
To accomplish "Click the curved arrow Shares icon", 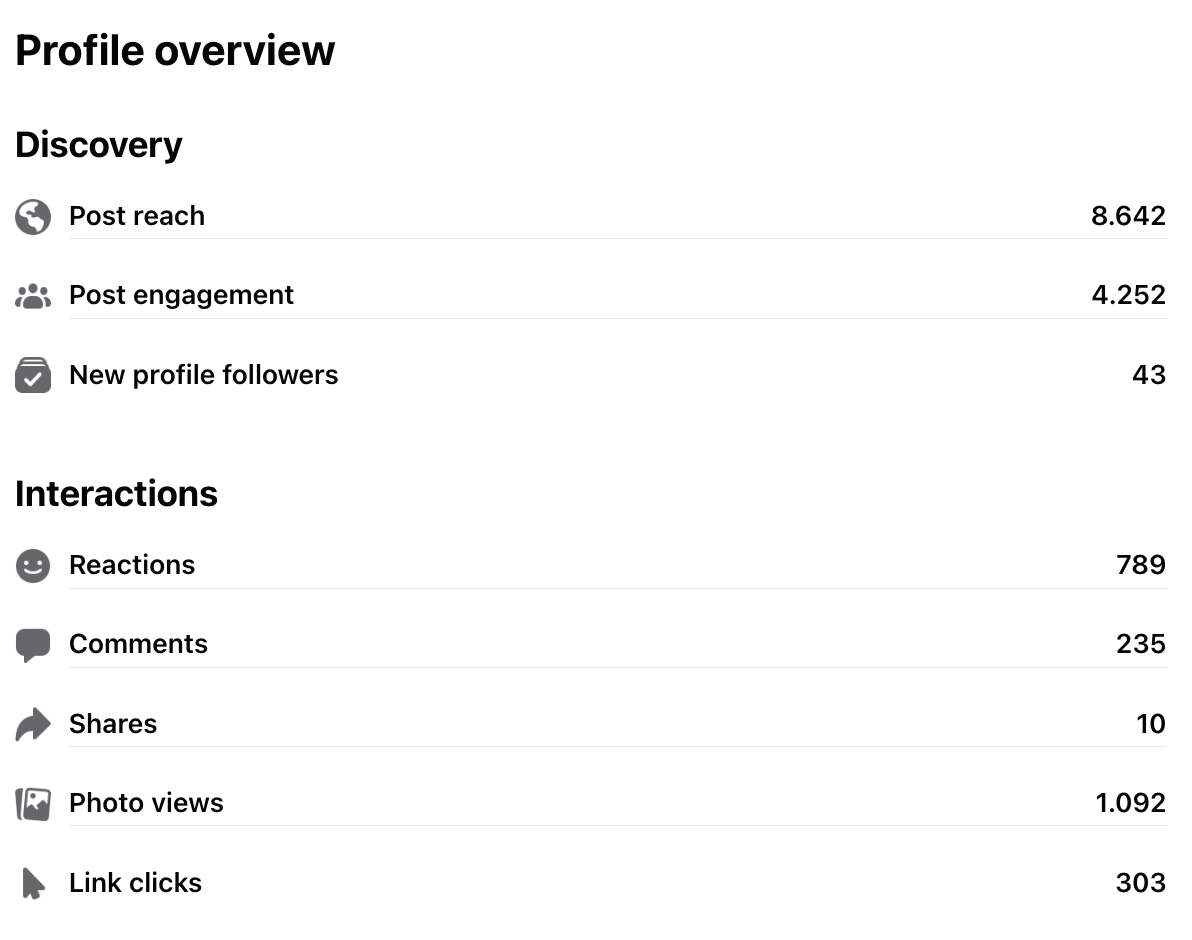I will point(33,724).
